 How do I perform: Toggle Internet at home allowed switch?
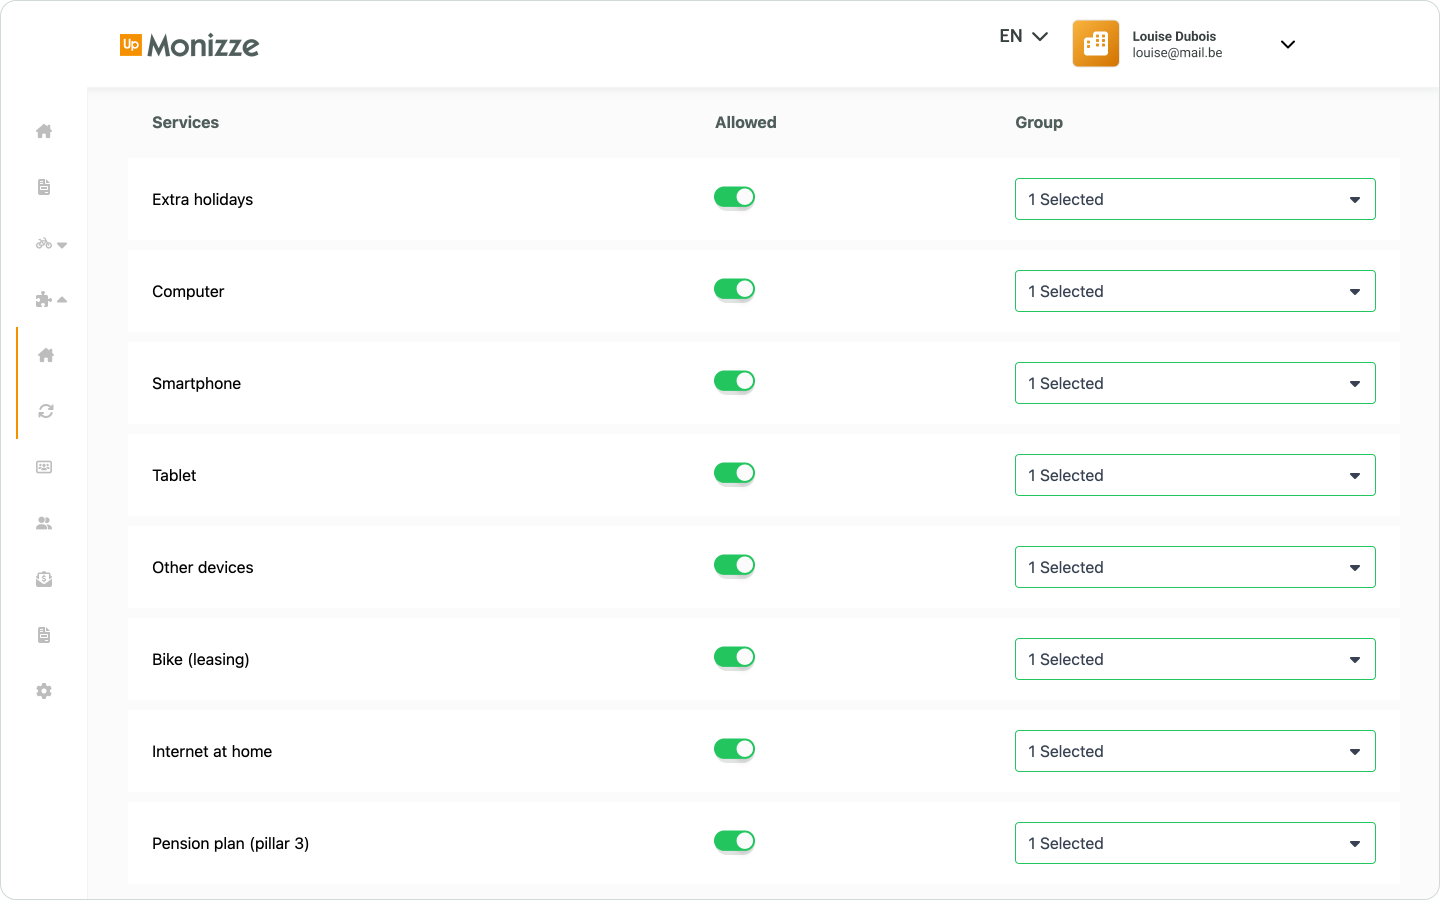(x=734, y=749)
